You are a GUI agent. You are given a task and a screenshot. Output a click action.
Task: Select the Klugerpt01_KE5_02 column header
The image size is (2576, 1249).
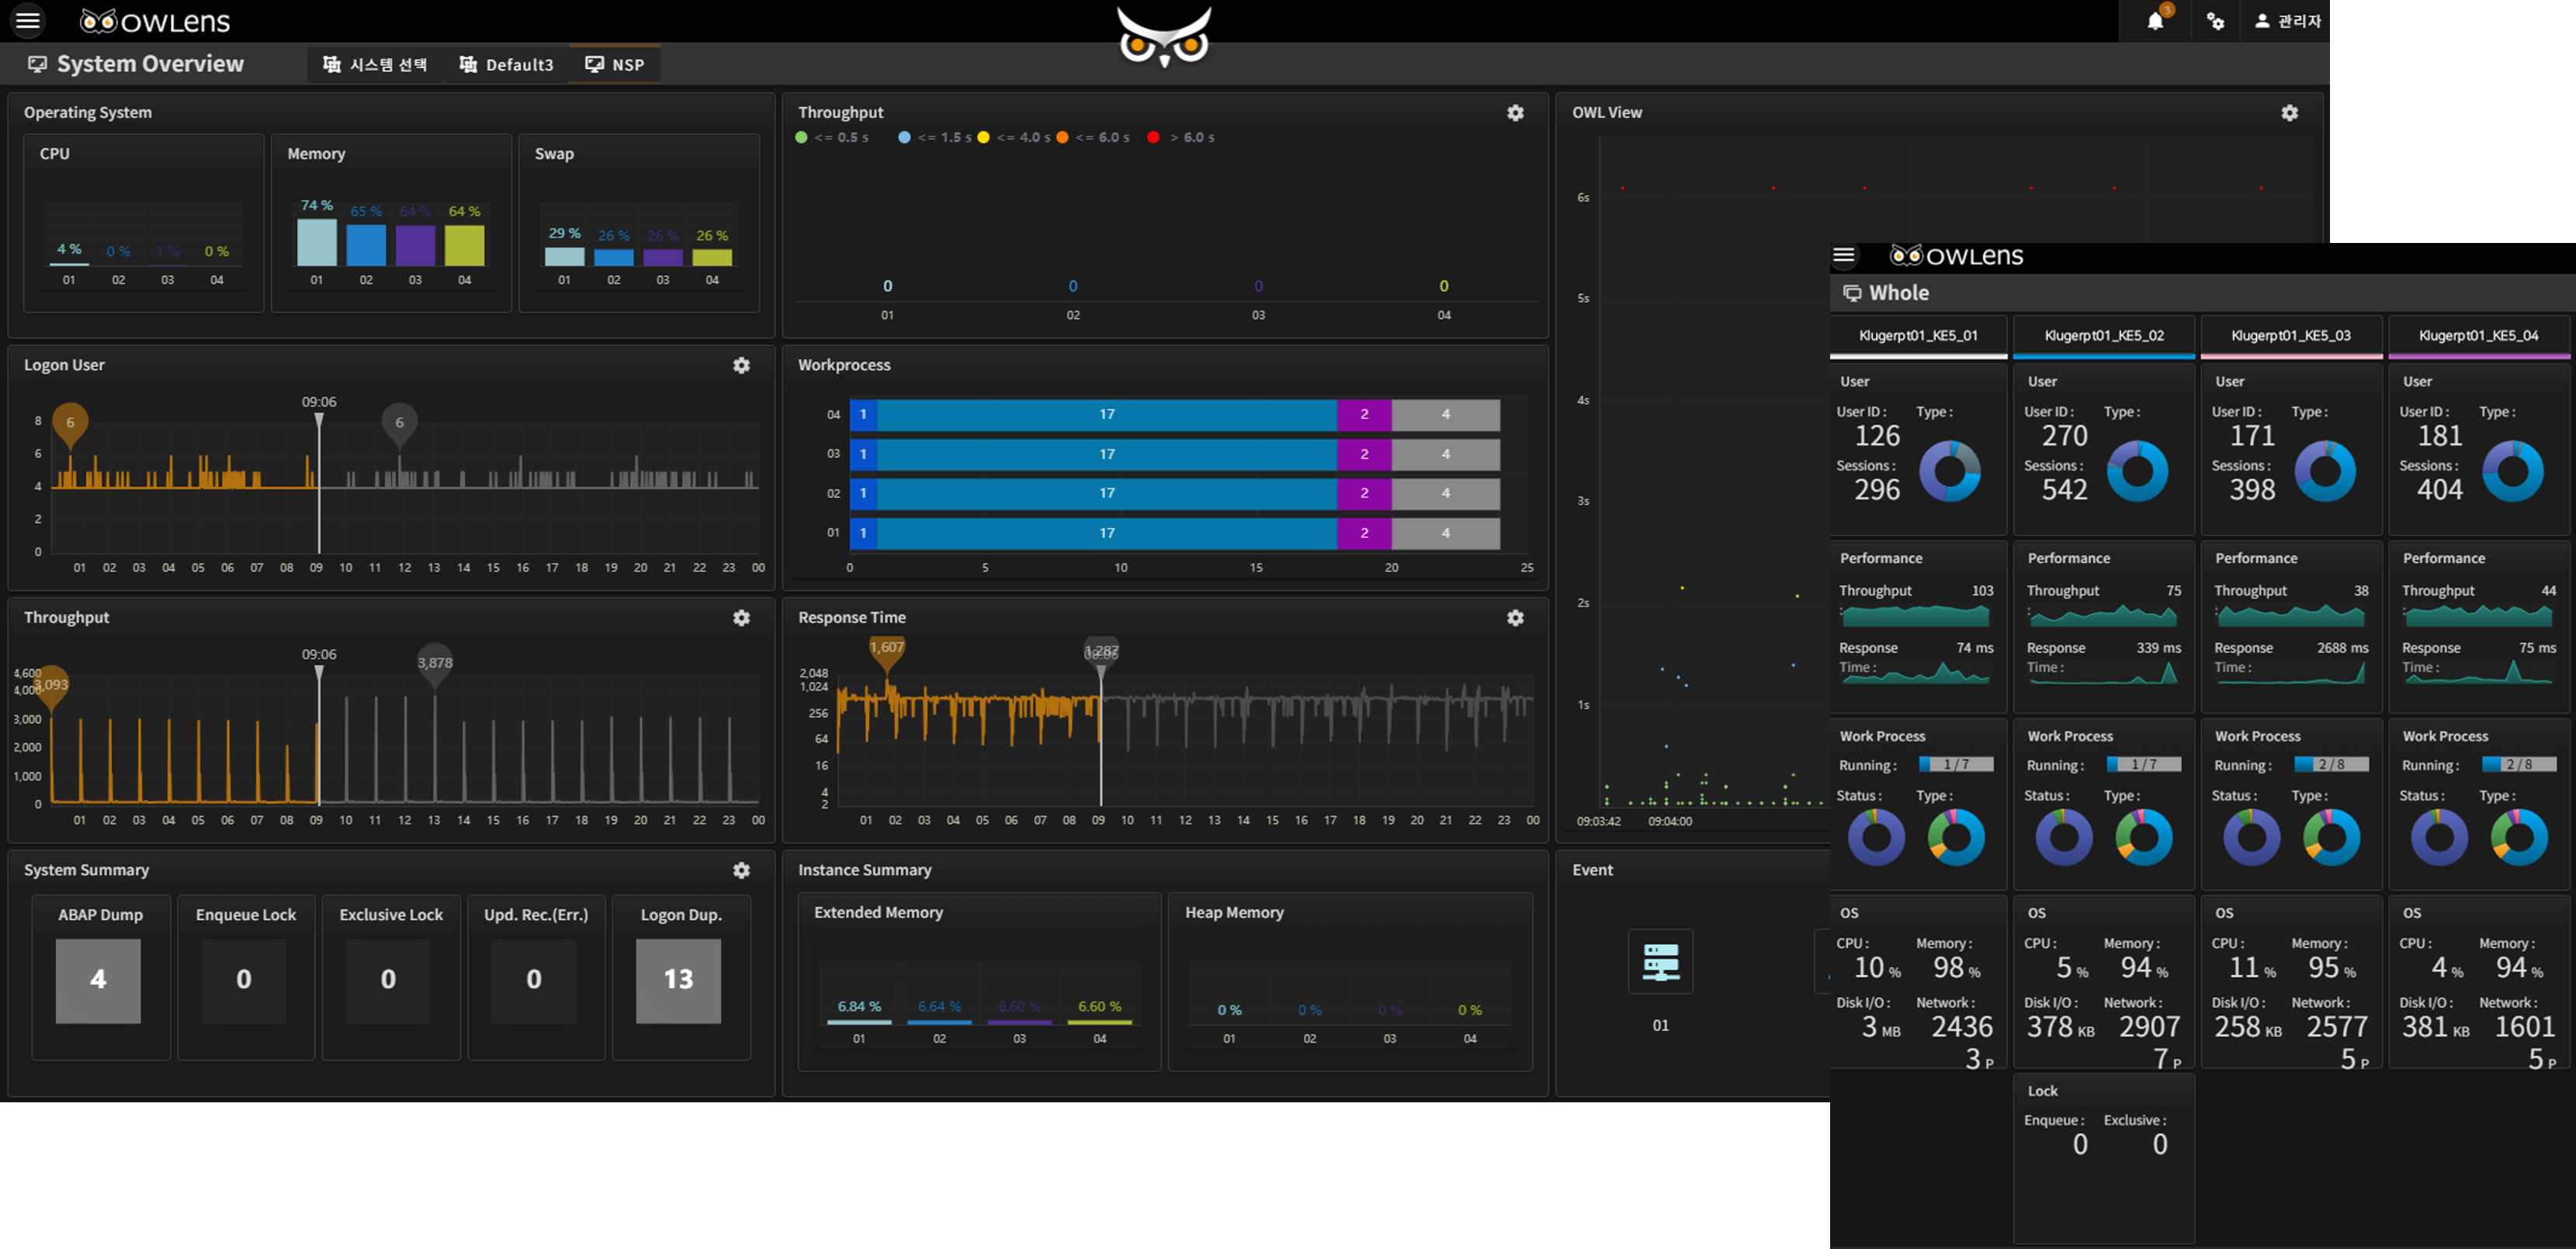2104,336
